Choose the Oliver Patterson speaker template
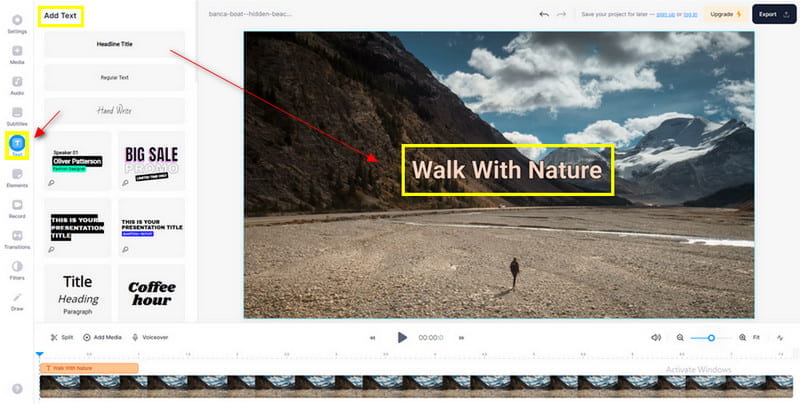The width and height of the screenshot is (800, 404). coord(78,161)
